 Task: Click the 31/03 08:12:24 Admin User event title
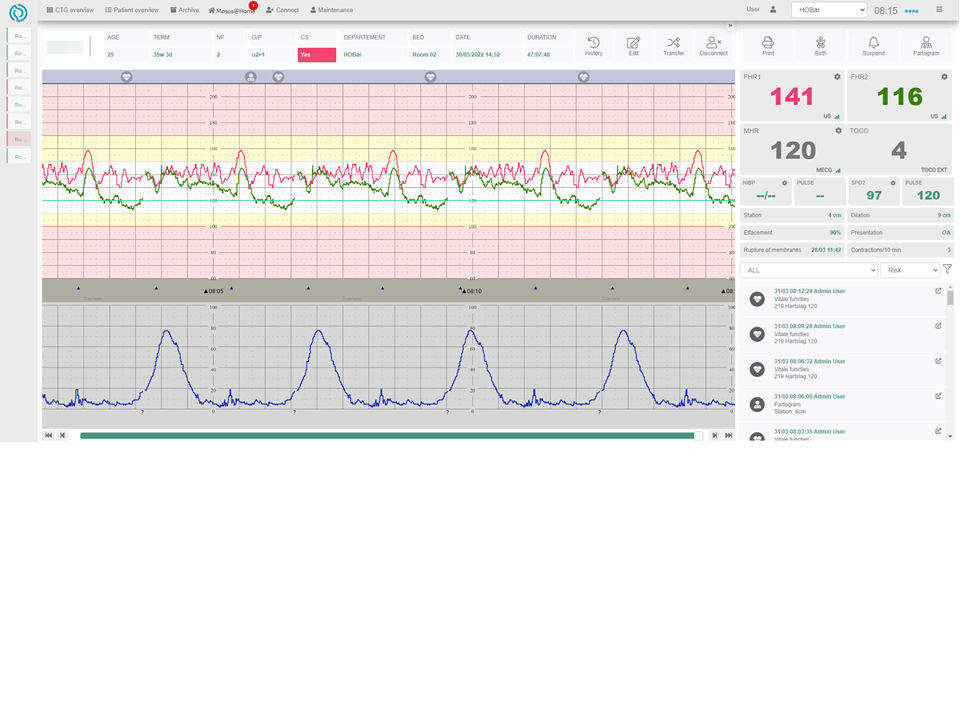click(x=809, y=291)
